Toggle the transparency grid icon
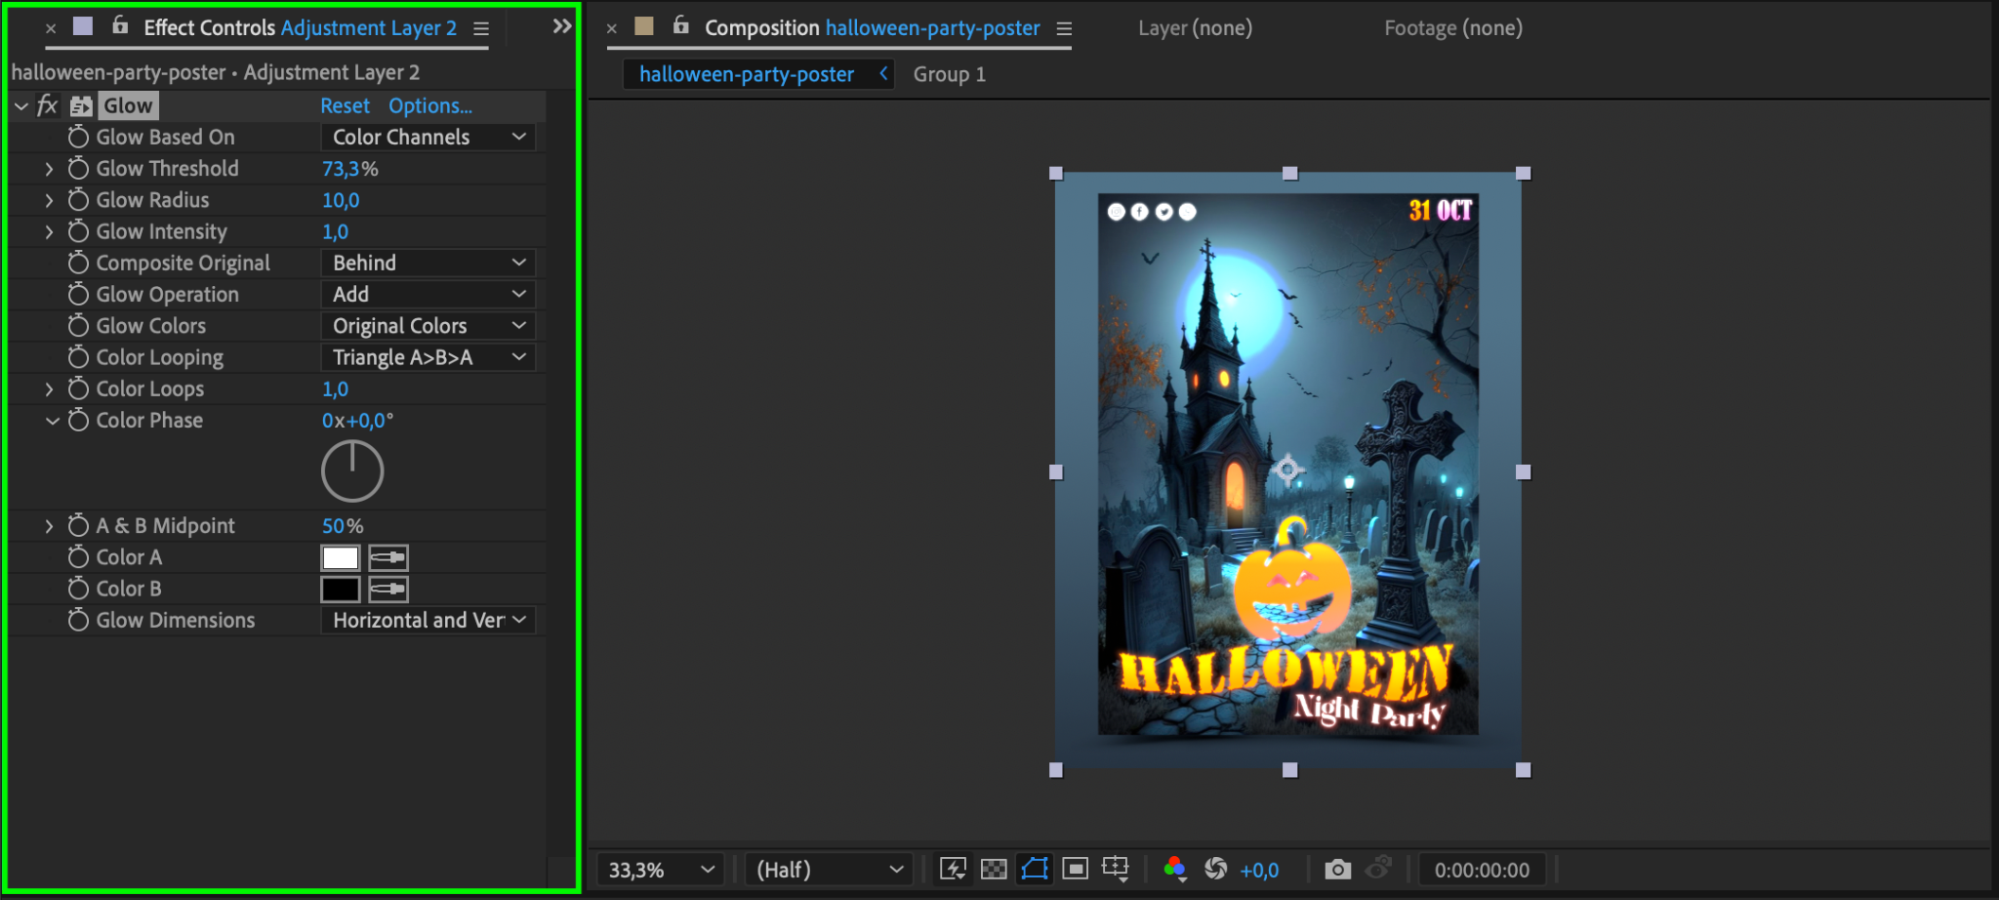The width and height of the screenshot is (1999, 900). [x=994, y=870]
